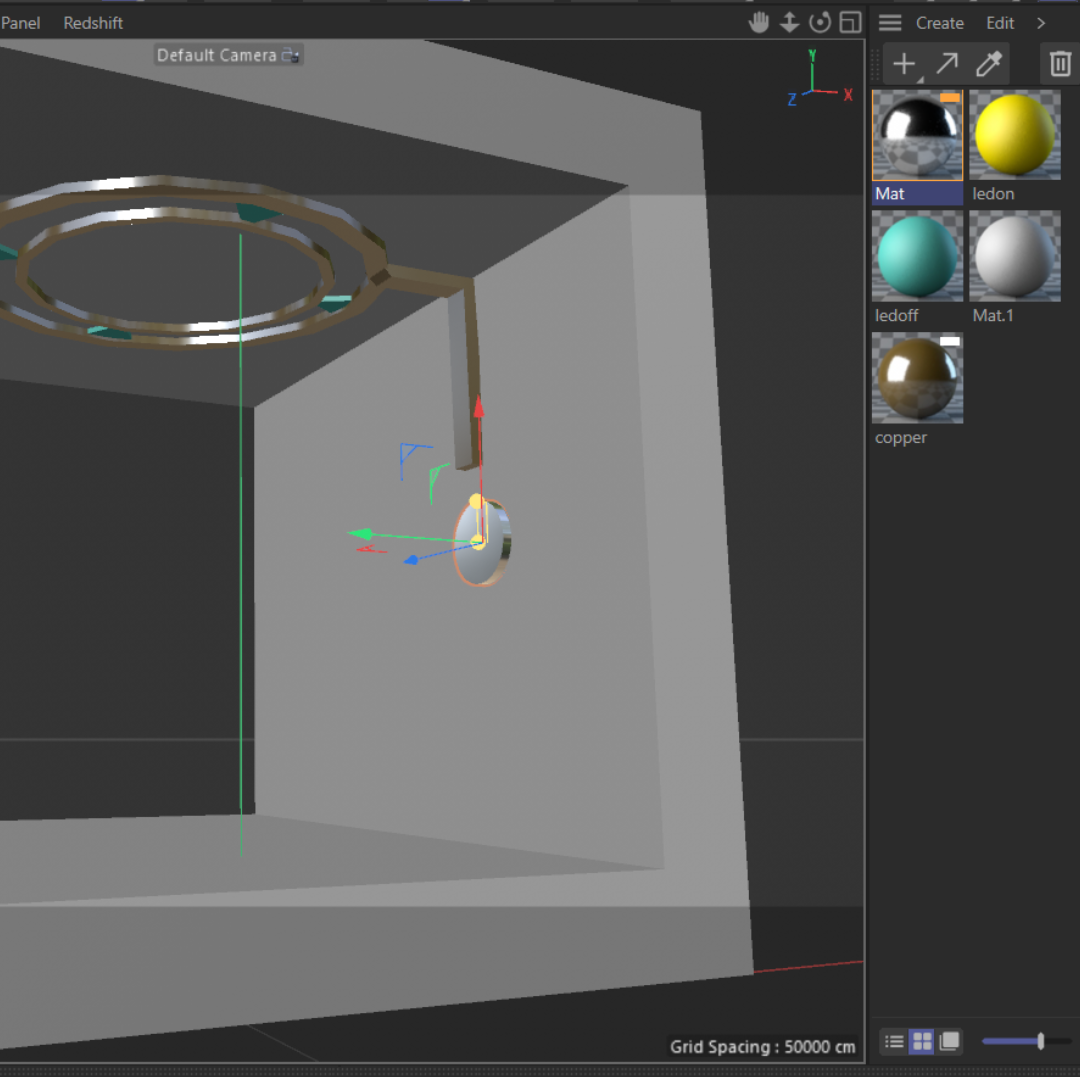Delete material using the trash icon
The height and width of the screenshot is (1080, 1080).
pos(1060,62)
